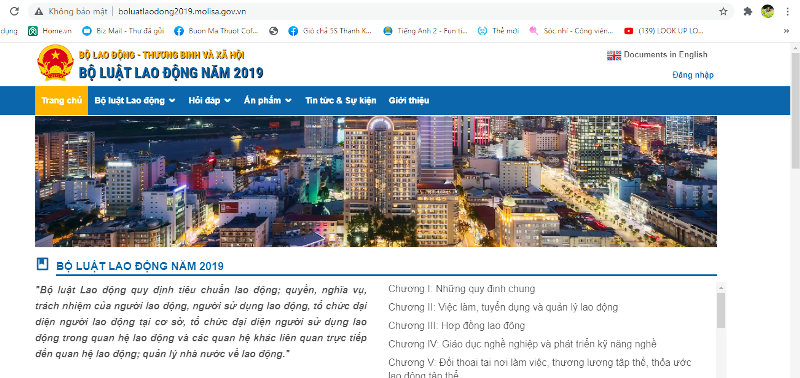
Task: Click the chapter list scrollbar thumb
Action: (x=721, y=310)
